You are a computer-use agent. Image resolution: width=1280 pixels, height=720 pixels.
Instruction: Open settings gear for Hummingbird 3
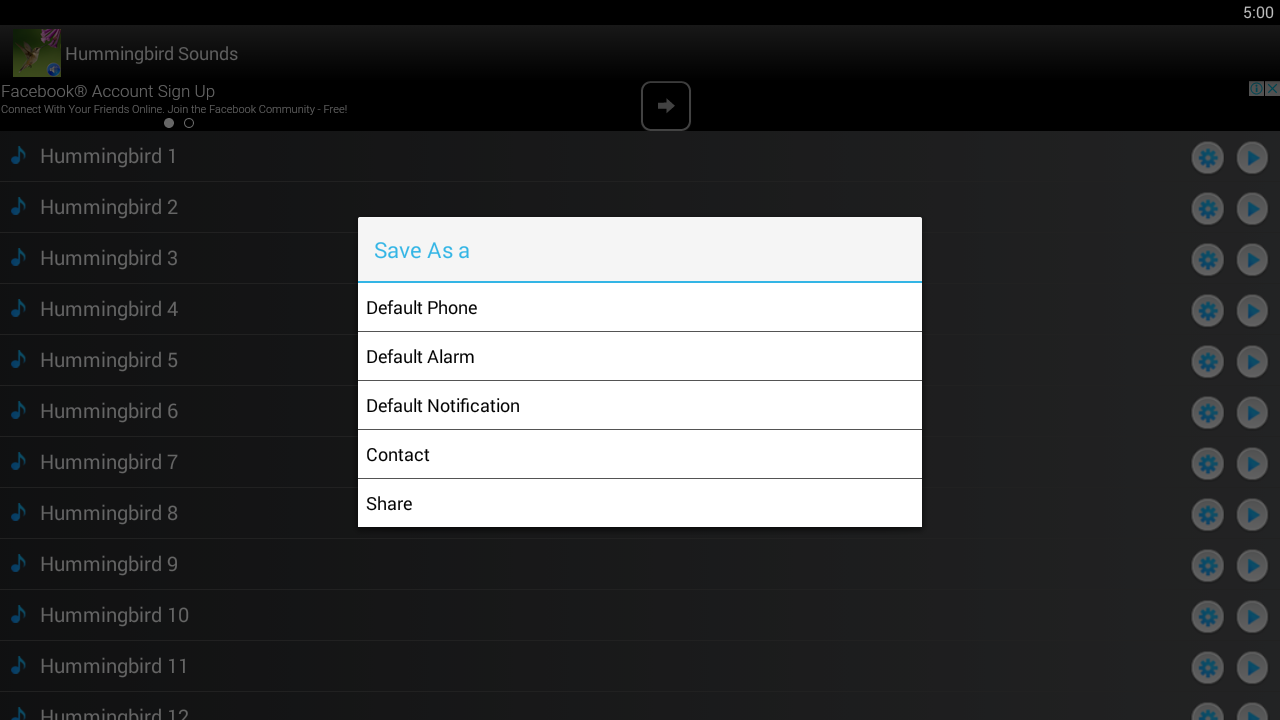click(1208, 259)
